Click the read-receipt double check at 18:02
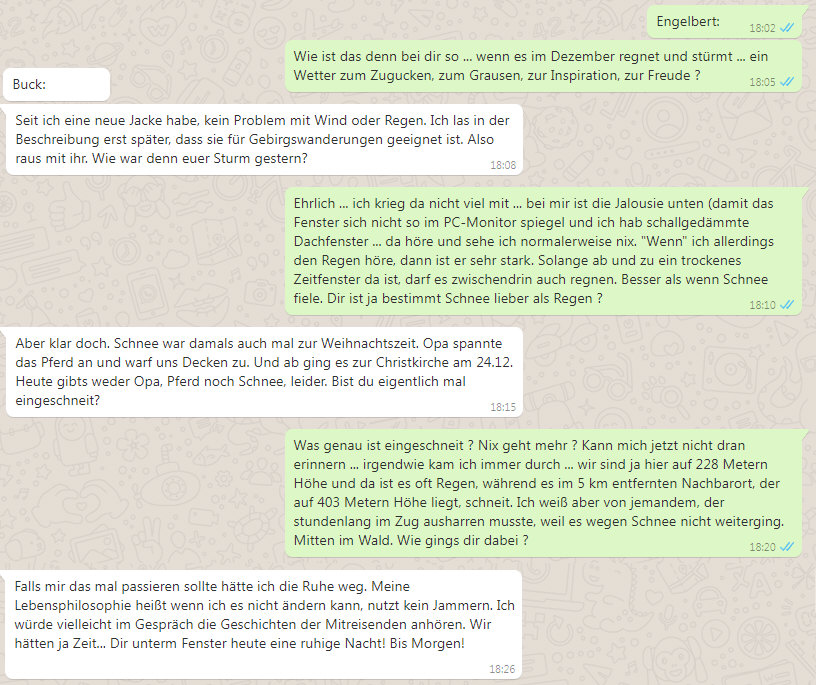Screen dimensions: 816x685 pos(787,28)
